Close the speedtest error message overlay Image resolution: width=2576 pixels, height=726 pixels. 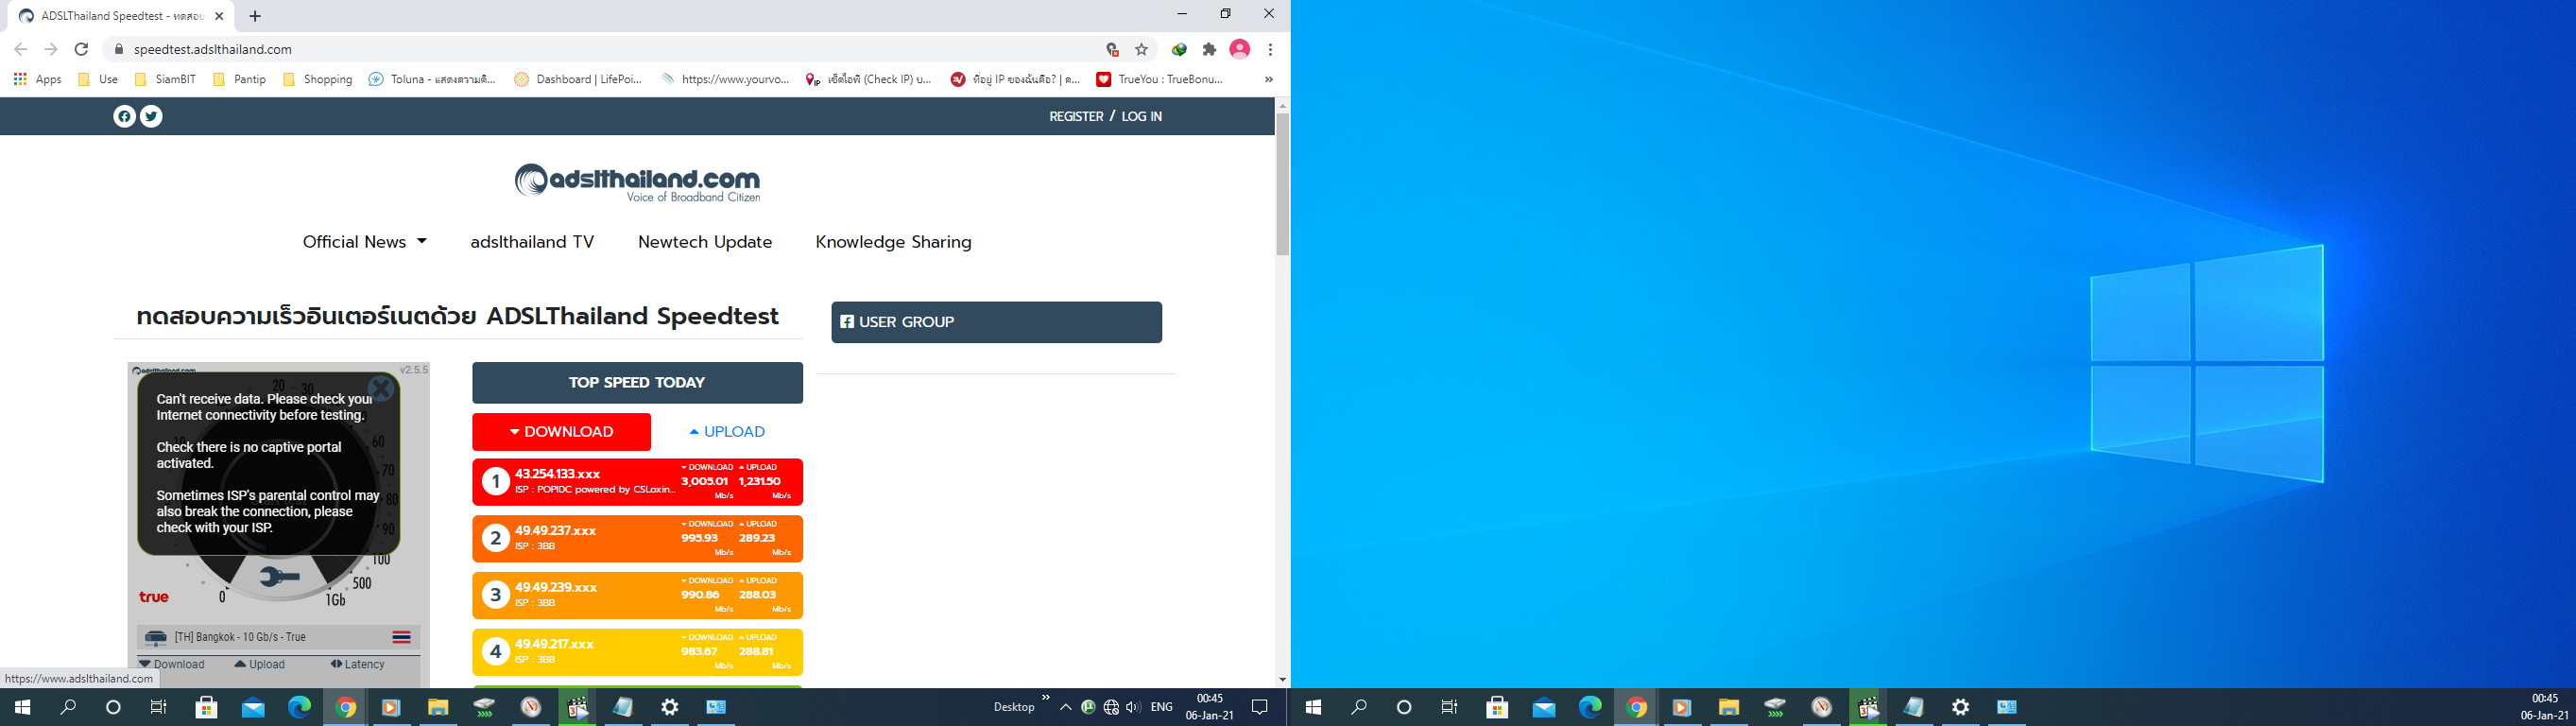[380, 388]
